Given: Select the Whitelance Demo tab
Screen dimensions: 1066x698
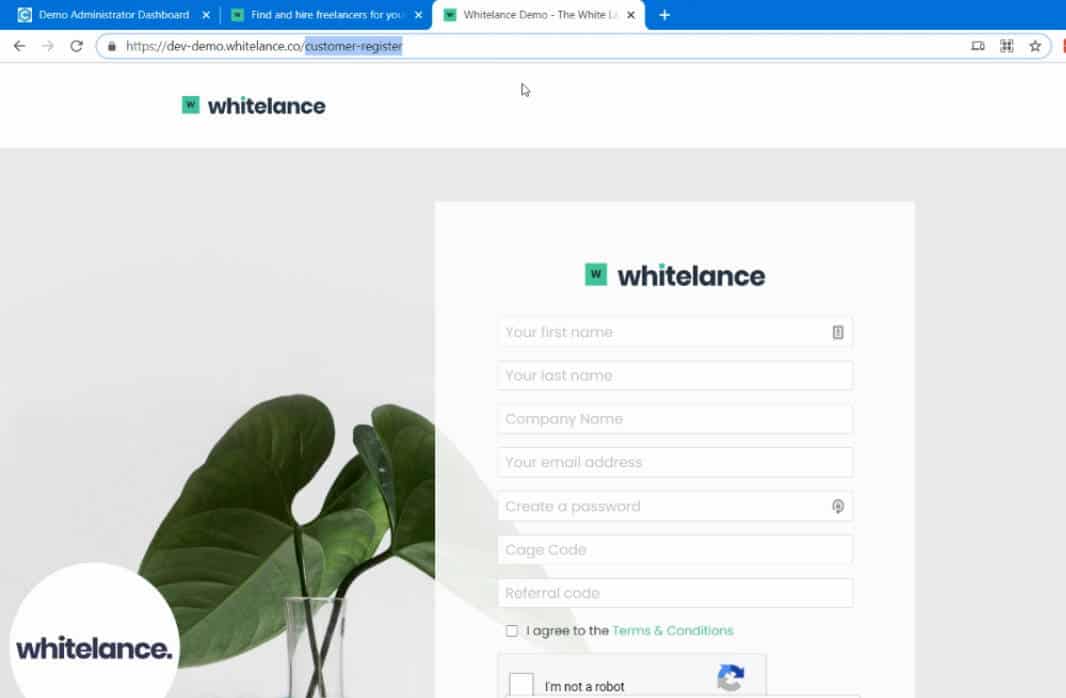Looking at the screenshot, I should point(538,15).
